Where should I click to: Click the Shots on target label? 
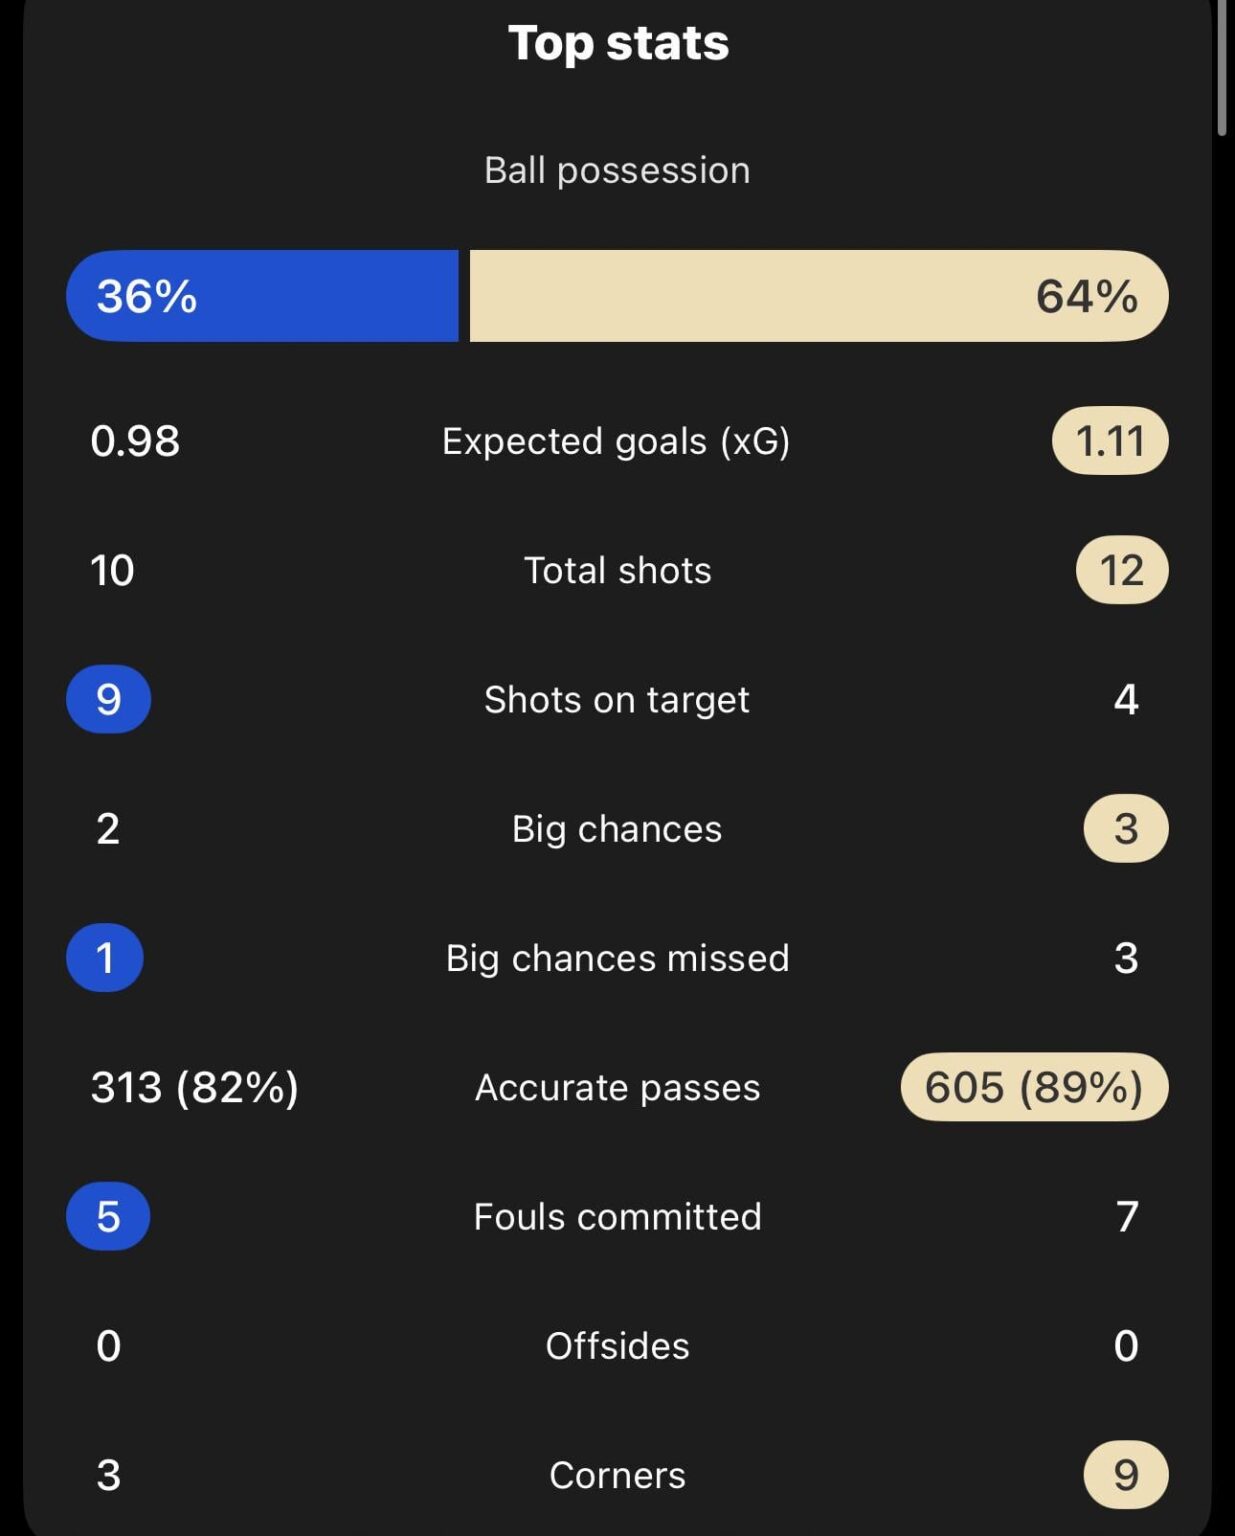click(x=616, y=699)
